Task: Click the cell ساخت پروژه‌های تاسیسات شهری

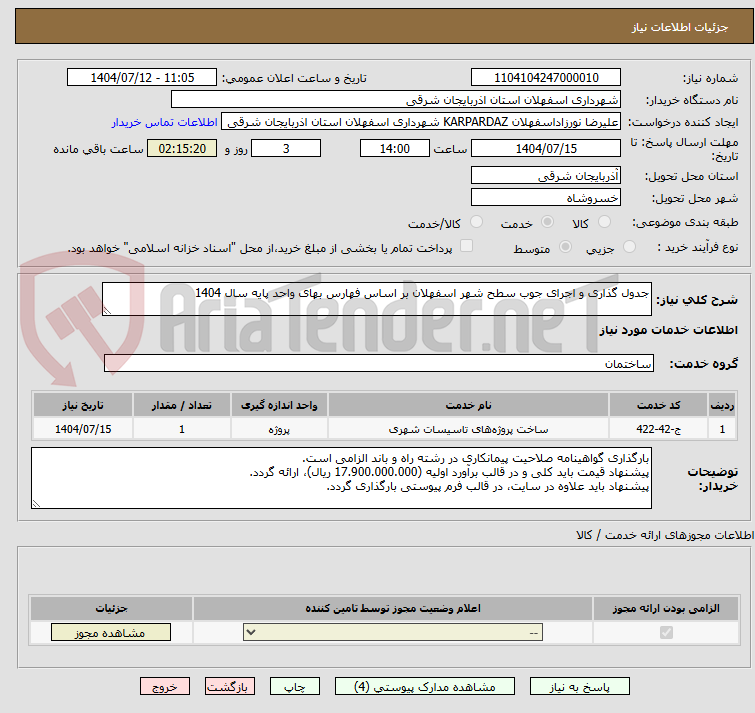Action: pos(468,428)
